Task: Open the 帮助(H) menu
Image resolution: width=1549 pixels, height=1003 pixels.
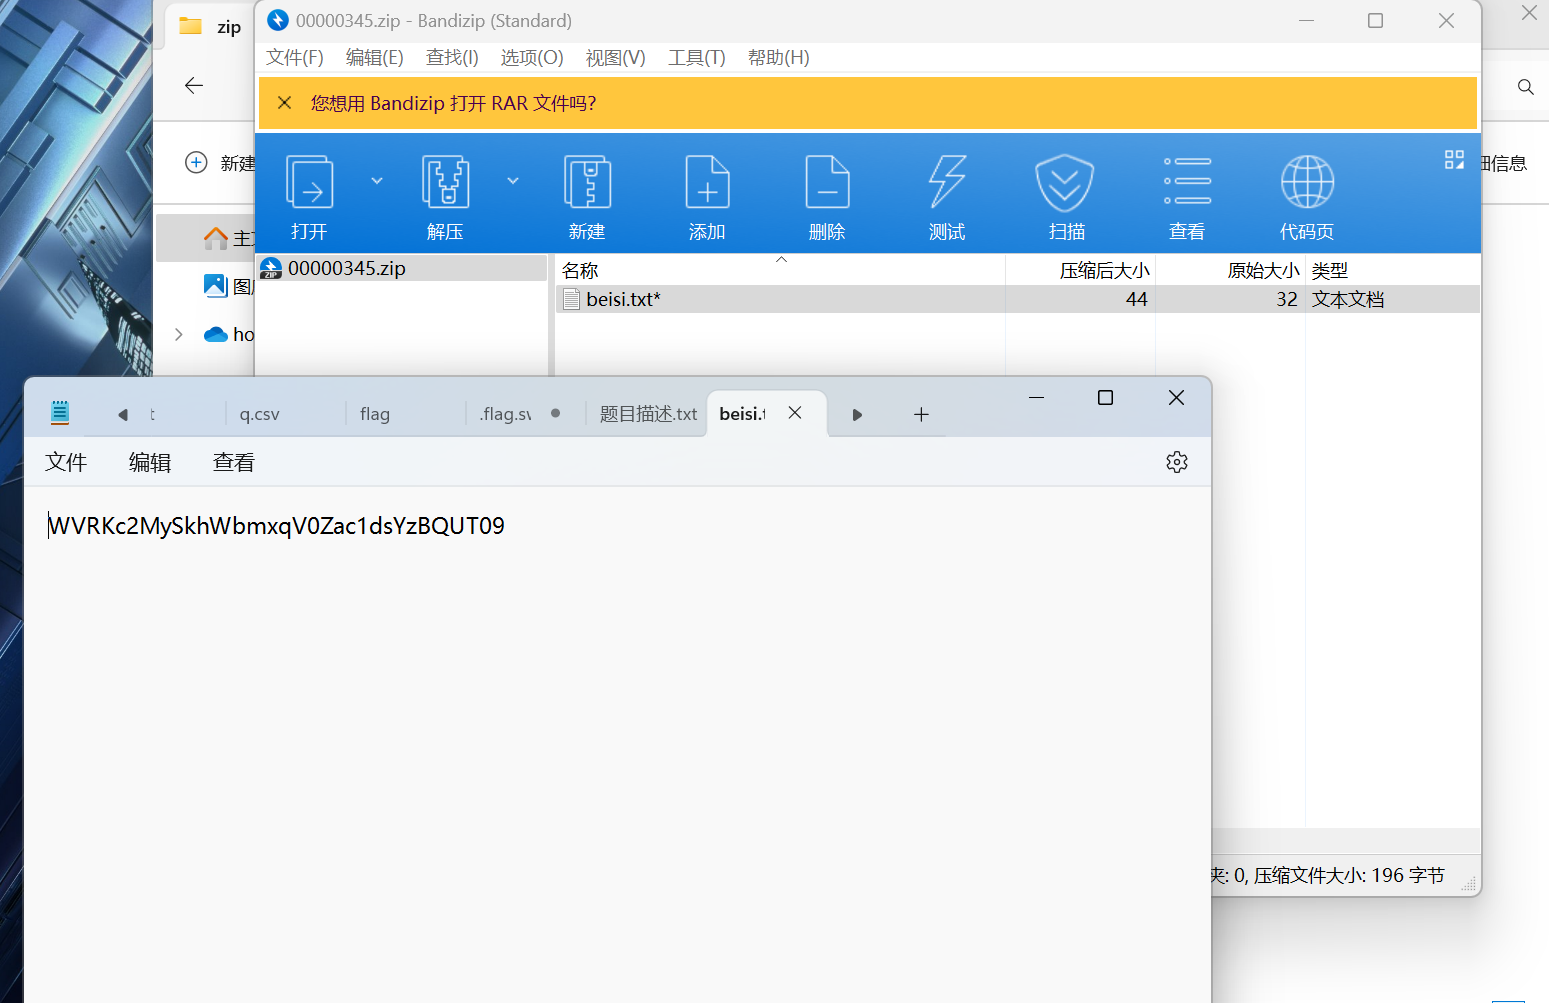Action: point(778,58)
